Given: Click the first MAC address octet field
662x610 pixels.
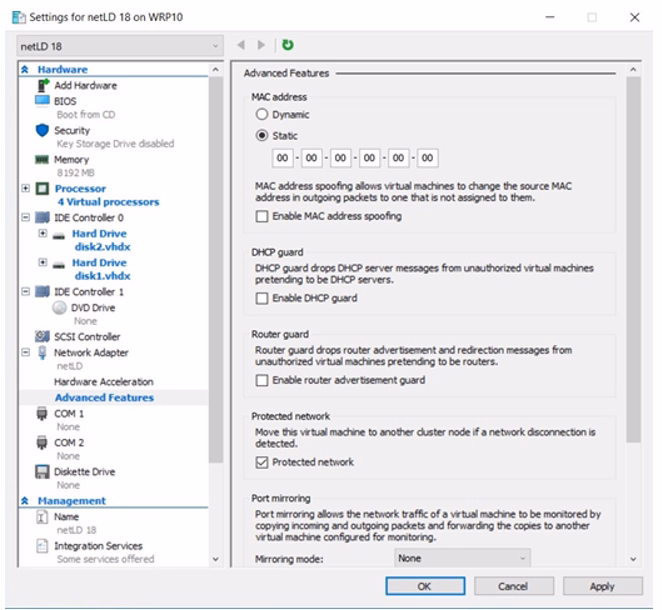Looking at the screenshot, I should (x=283, y=158).
